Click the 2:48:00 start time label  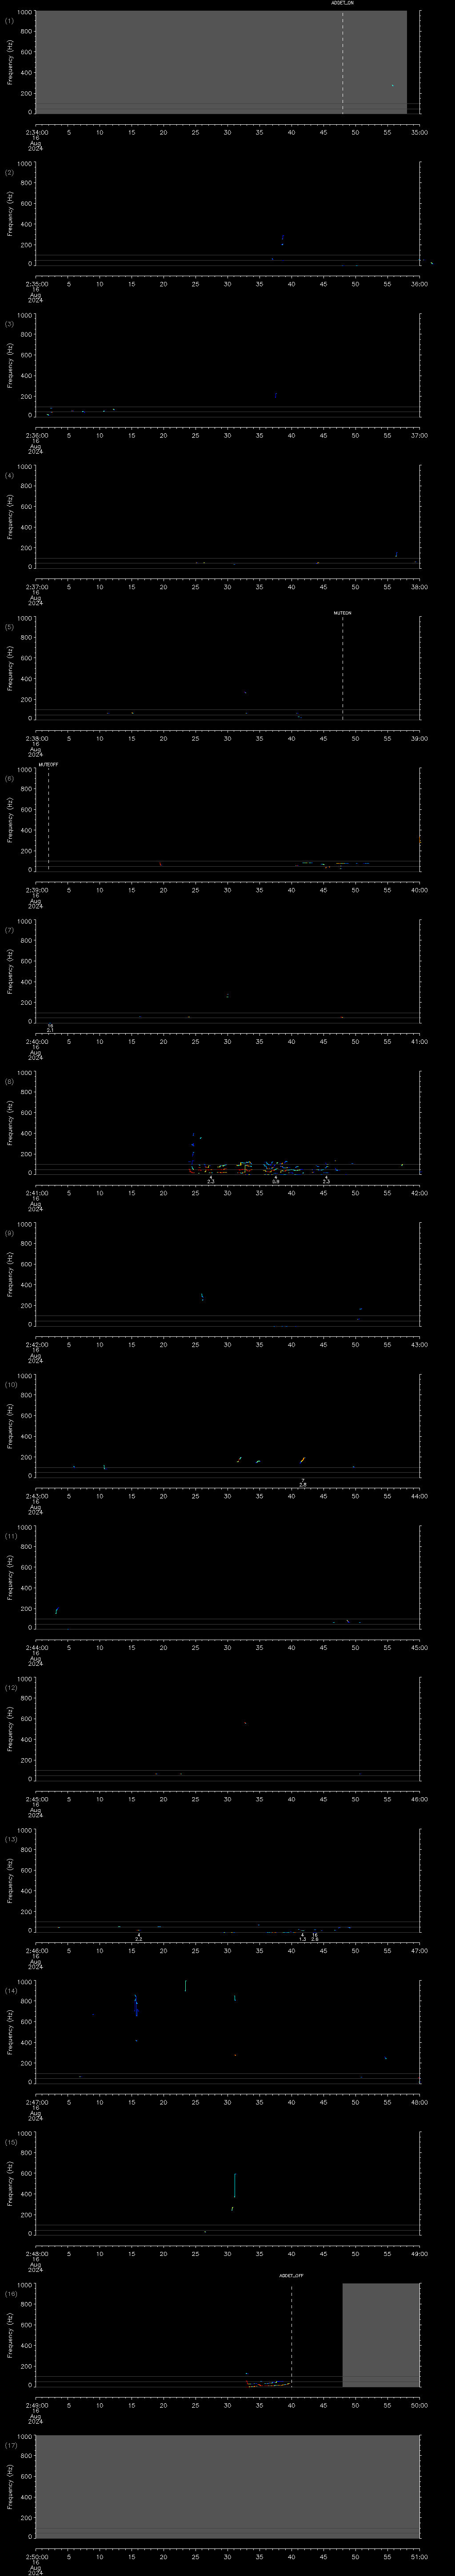36,2254
